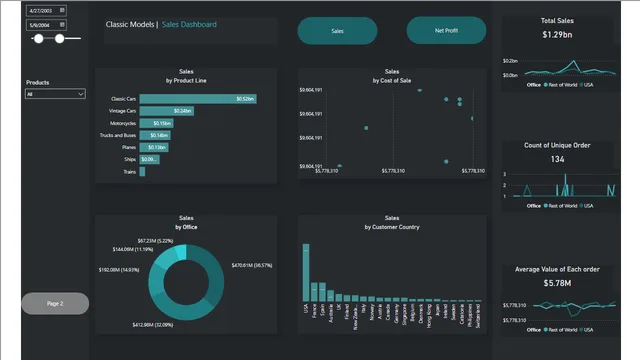Select the Trains bar
640x360 pixels.
(142, 172)
